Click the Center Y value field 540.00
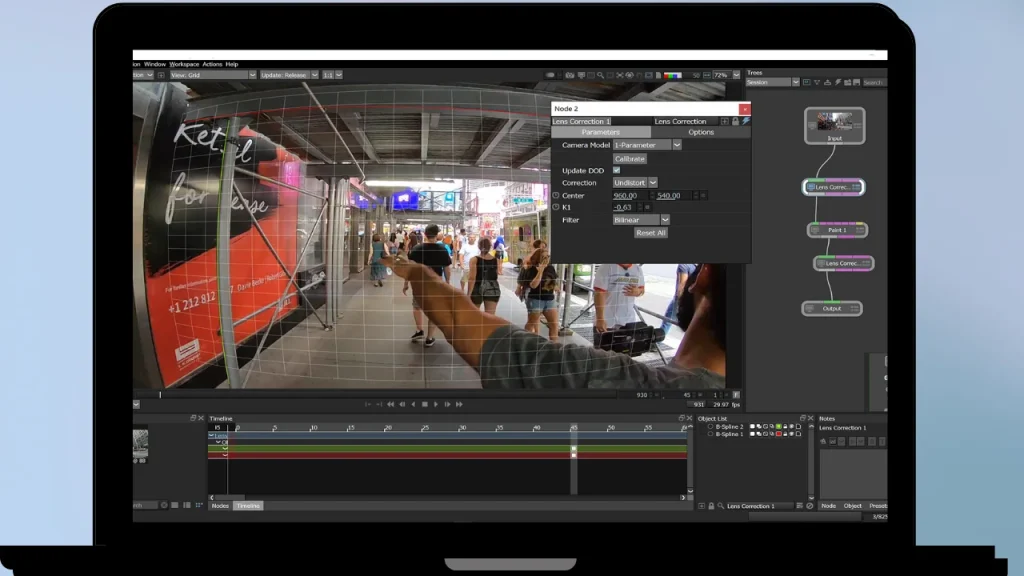This screenshot has width=1024, height=576. click(673, 195)
